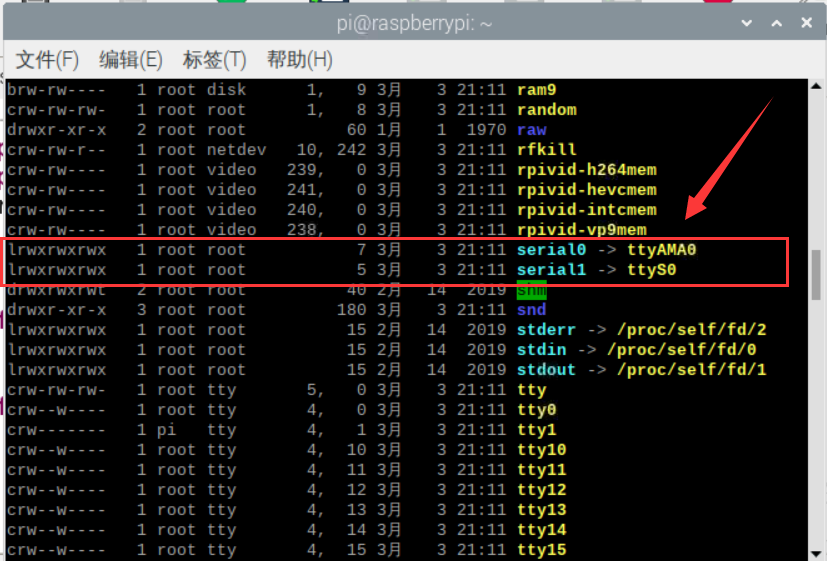Click the device name tty14
The image size is (827, 561).
(x=542, y=530)
